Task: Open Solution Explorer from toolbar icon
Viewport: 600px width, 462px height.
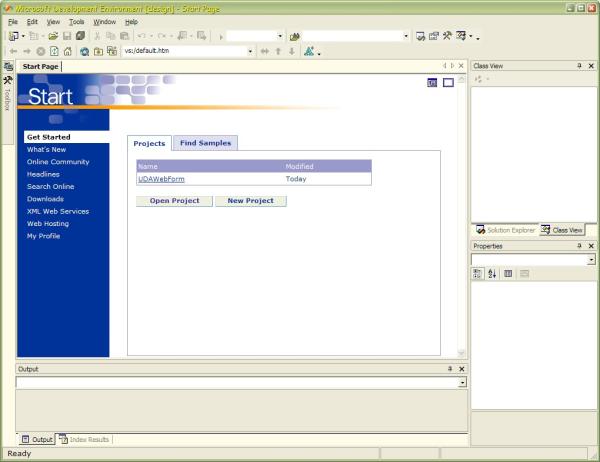Action: tap(420, 36)
